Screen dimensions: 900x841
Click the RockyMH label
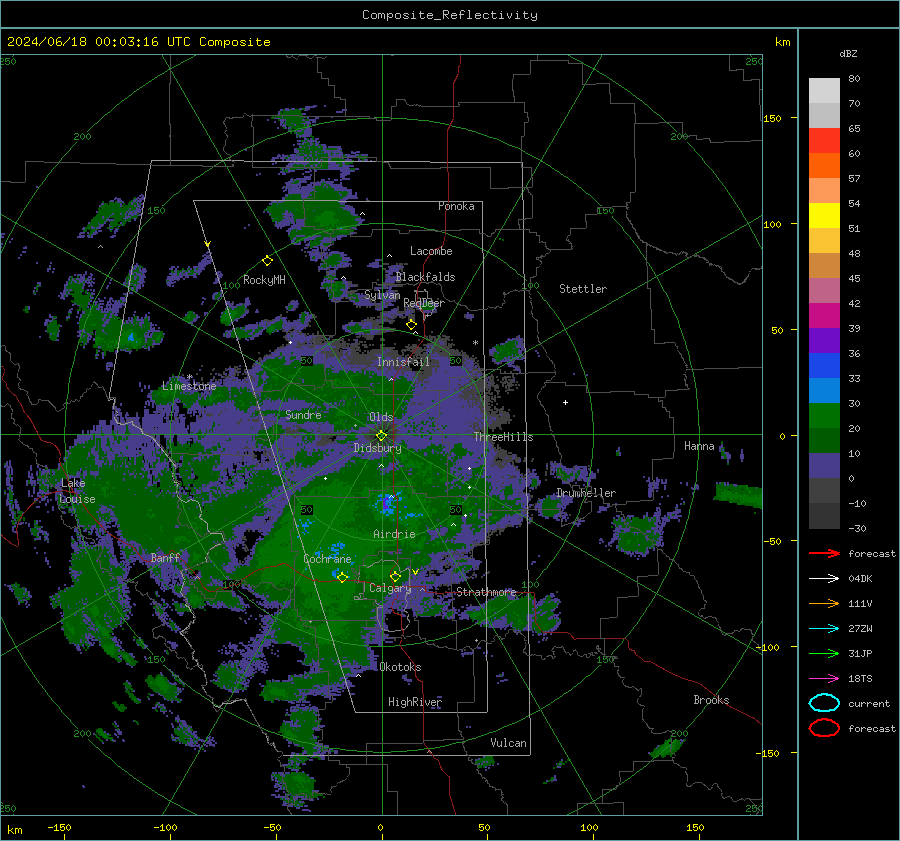[264, 280]
